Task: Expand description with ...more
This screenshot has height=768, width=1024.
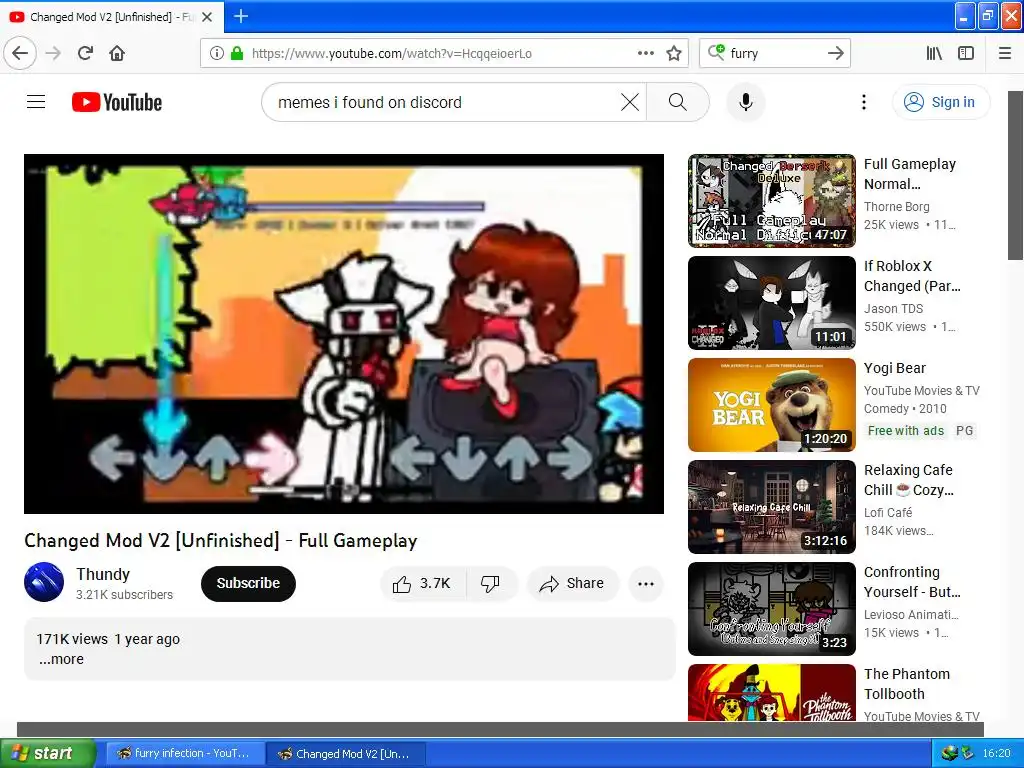Action: [x=61, y=660]
